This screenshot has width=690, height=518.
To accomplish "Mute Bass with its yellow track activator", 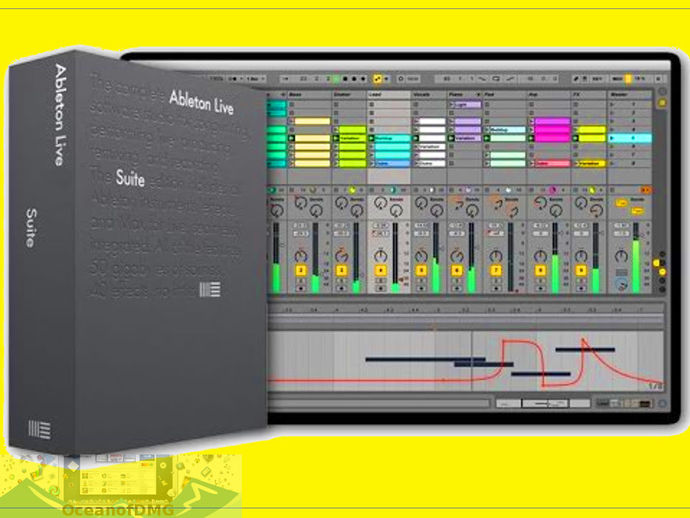I will 301,270.
